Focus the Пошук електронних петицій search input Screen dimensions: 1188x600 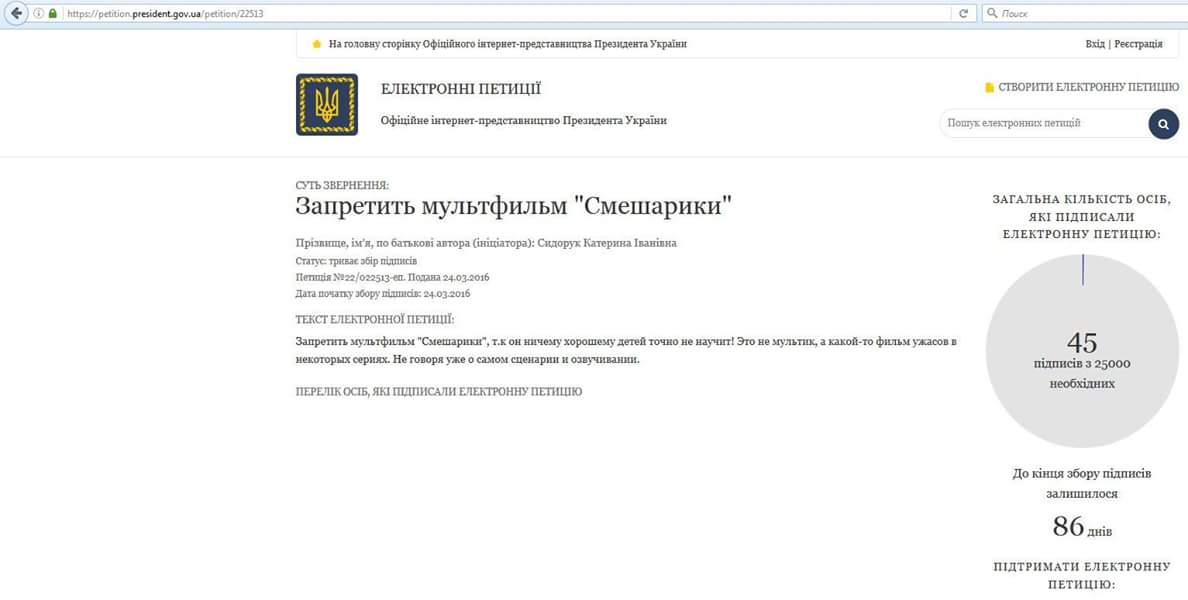point(1044,123)
